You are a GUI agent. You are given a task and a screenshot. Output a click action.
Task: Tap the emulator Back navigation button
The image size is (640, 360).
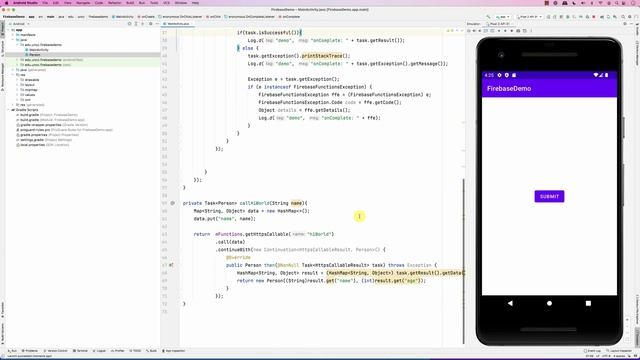coord(510,303)
